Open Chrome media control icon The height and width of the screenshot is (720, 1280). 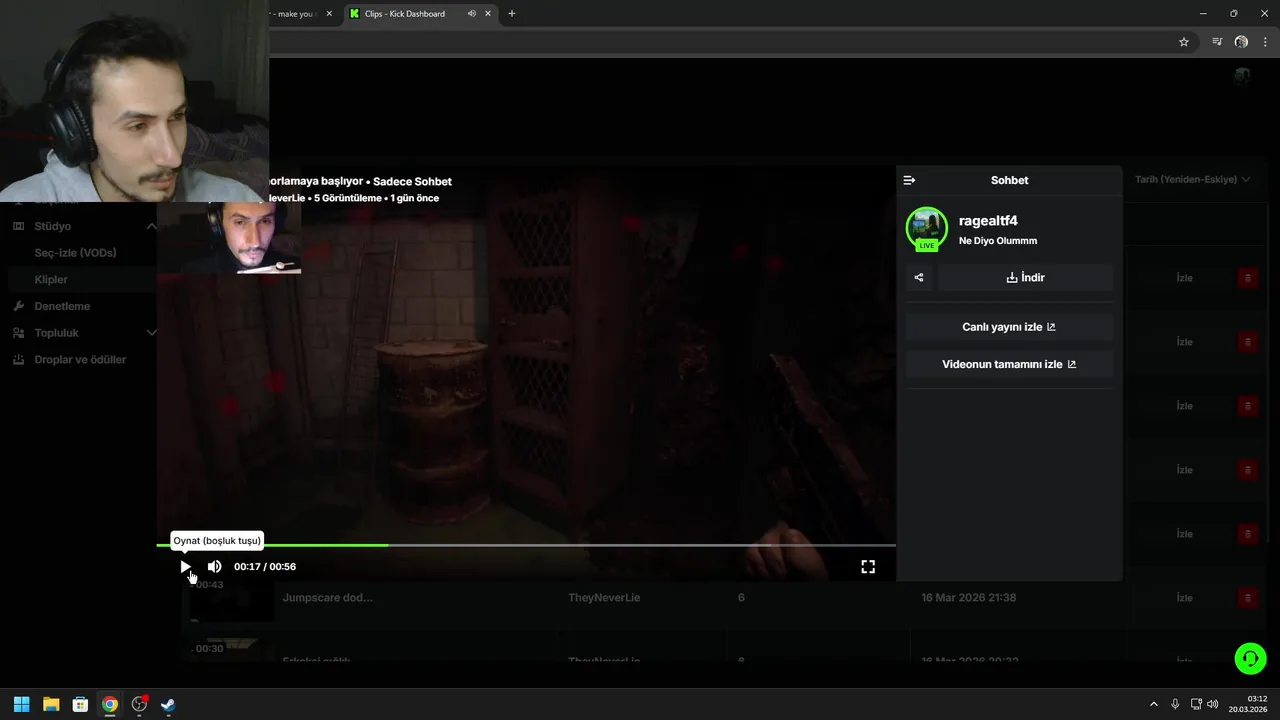click(x=1217, y=42)
